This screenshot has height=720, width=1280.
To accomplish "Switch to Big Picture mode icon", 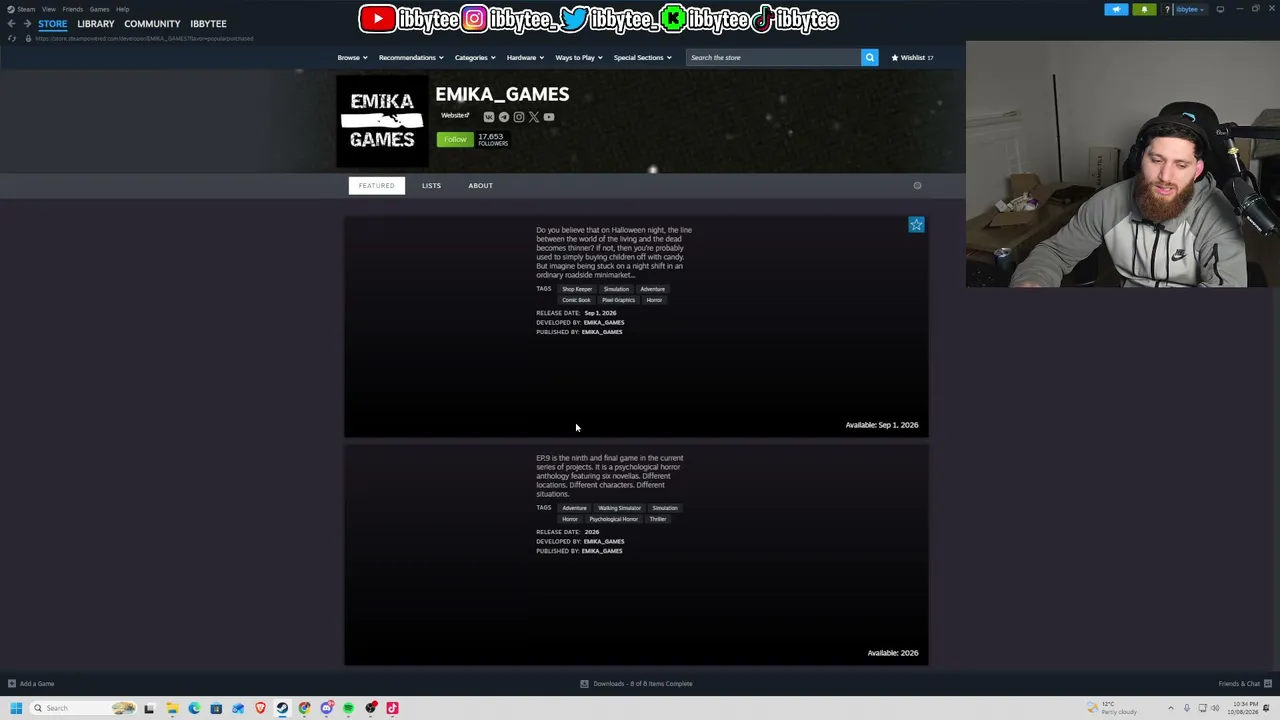I will coord(1220,10).
